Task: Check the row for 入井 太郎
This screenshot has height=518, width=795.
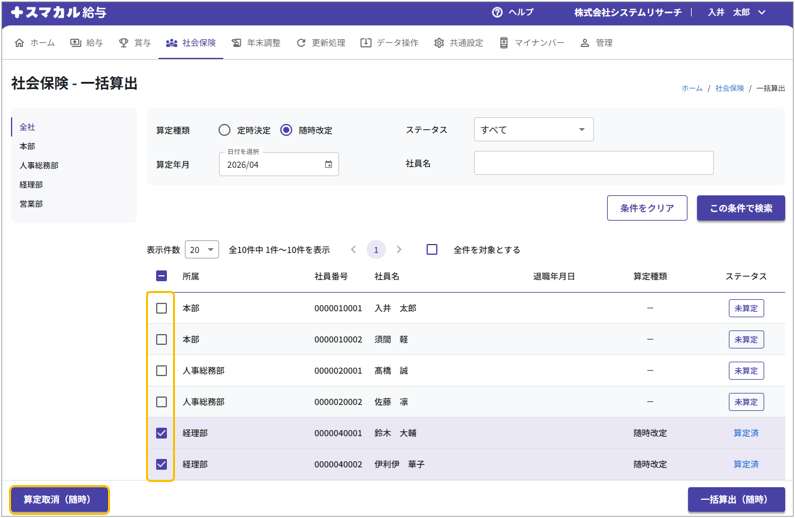Action: point(162,309)
